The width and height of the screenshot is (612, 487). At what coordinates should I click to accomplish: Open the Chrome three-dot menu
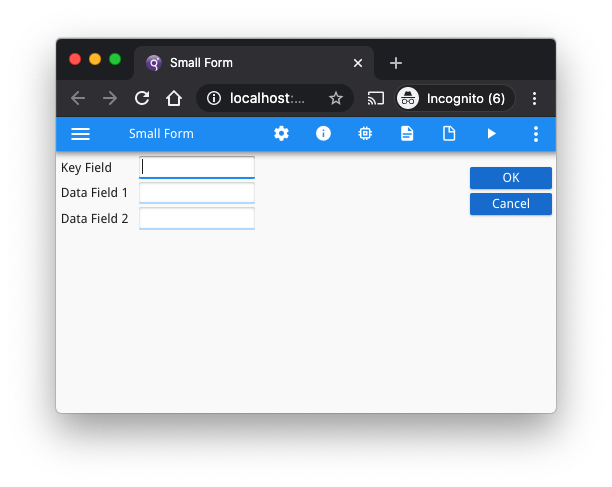pyautogui.click(x=535, y=98)
